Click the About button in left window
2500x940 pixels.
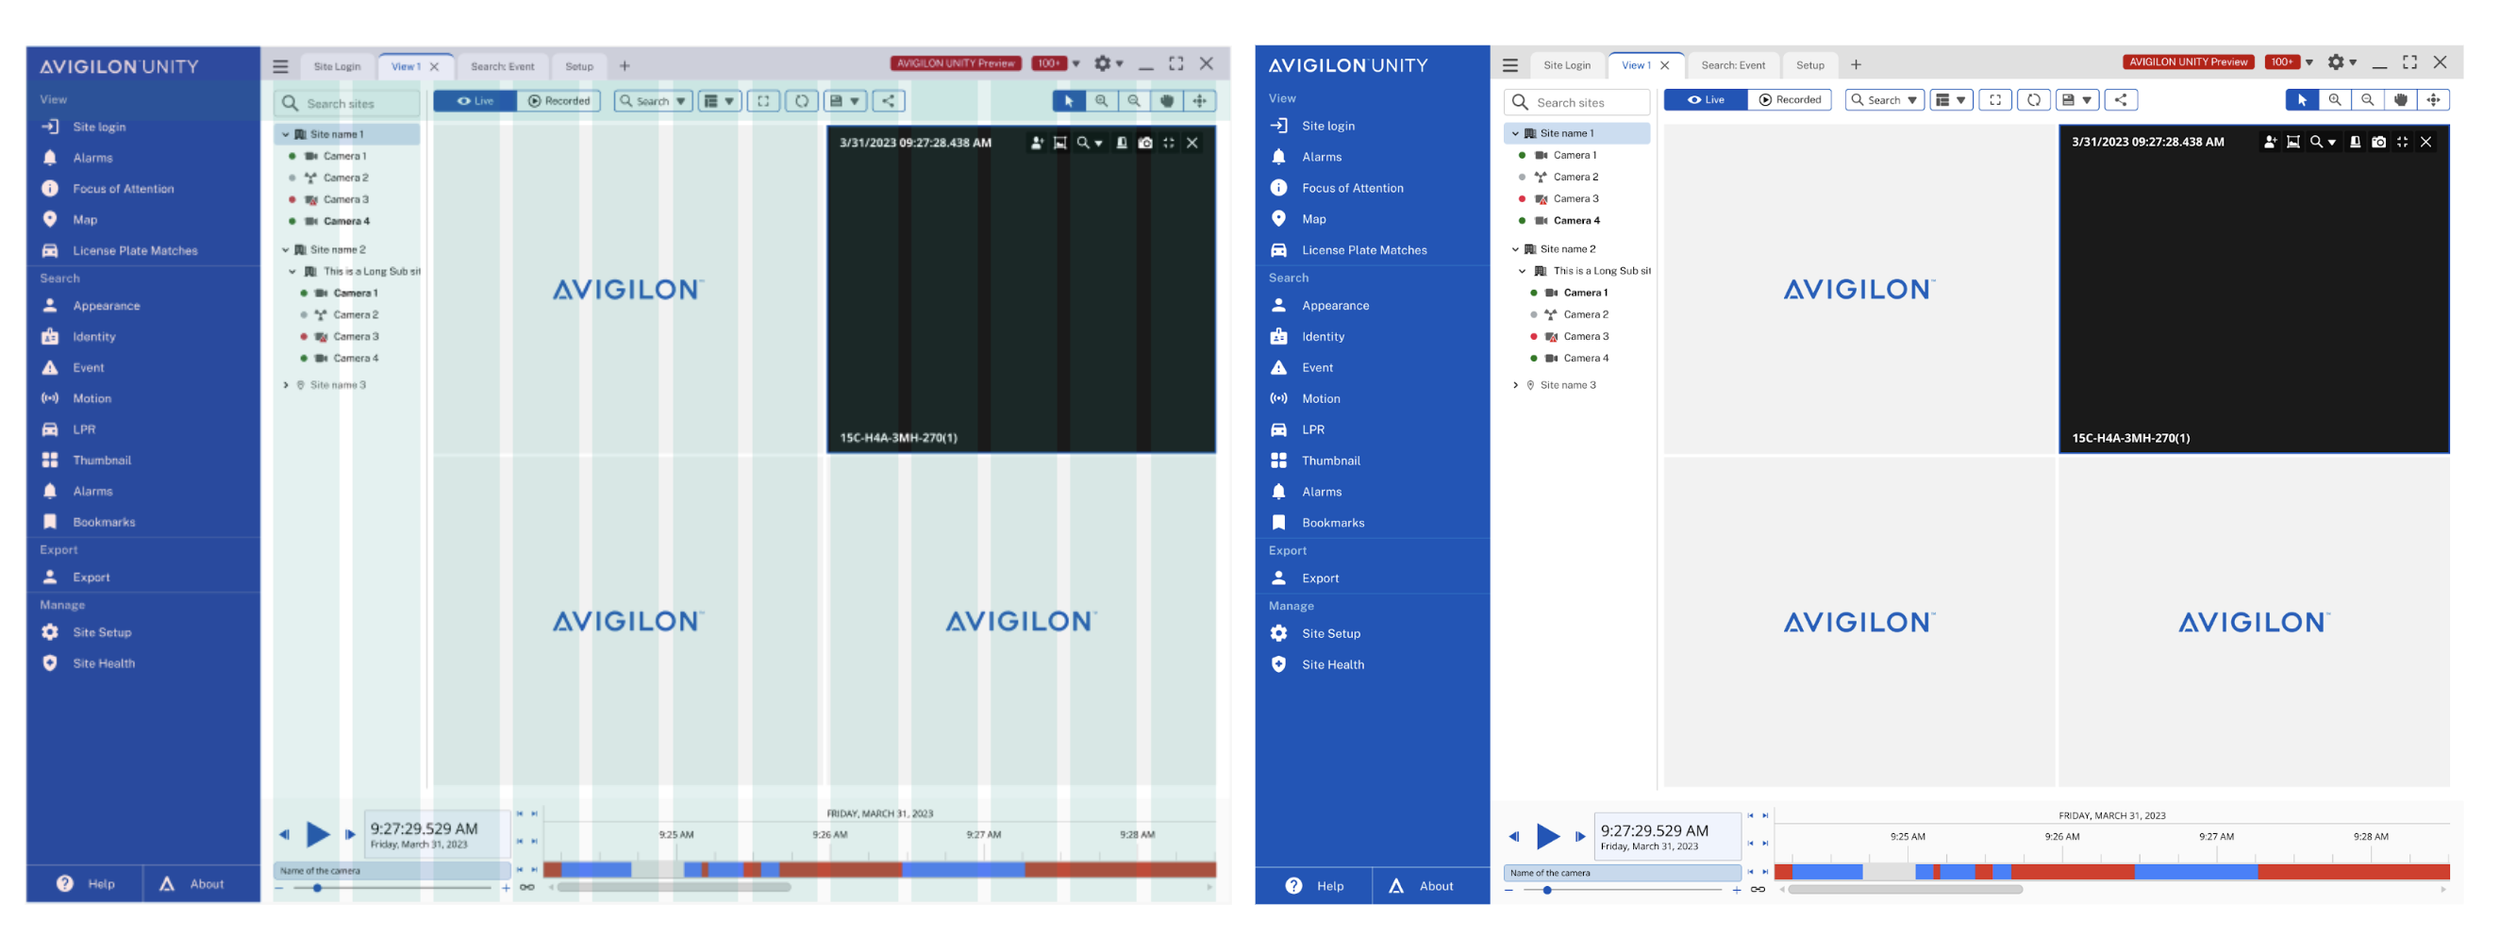pyautogui.click(x=202, y=884)
